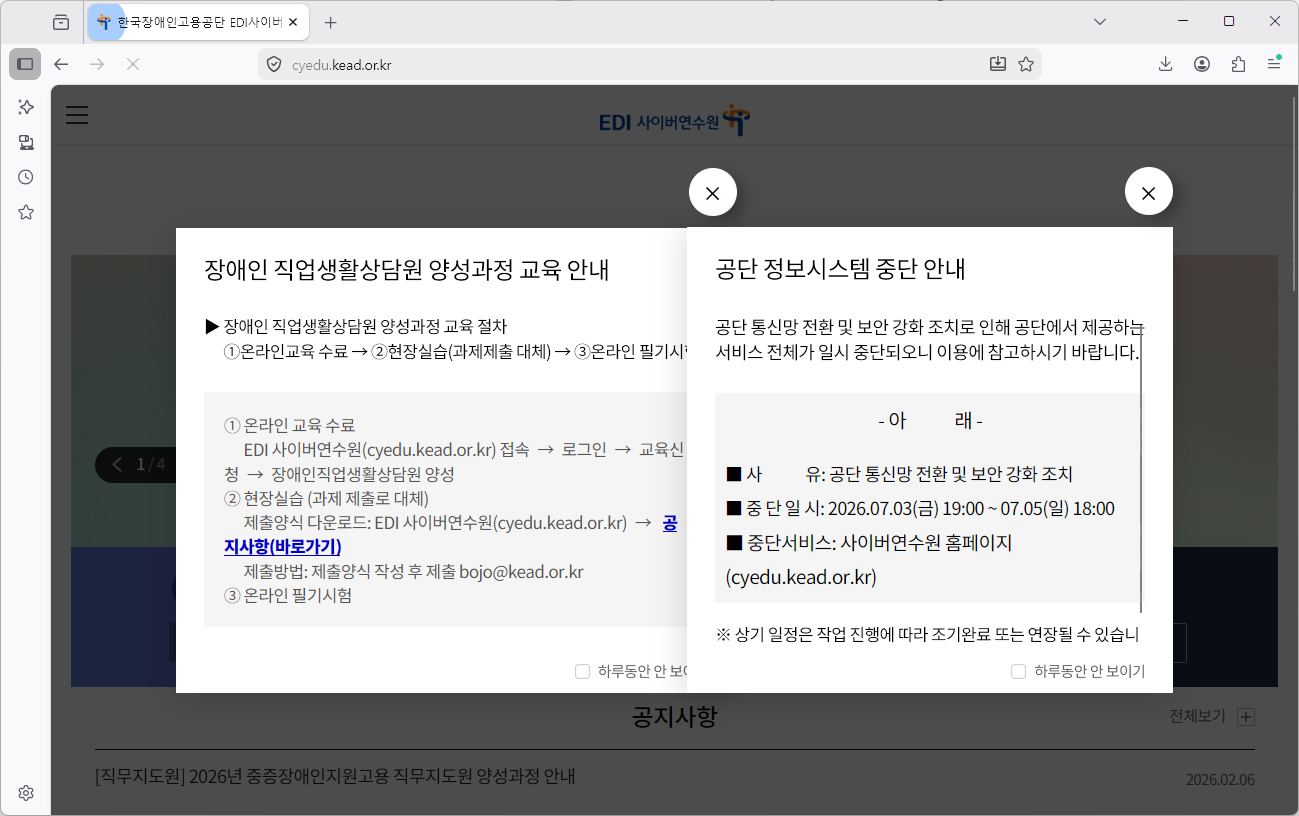Click the 2026.02.06 notice date

(1220, 780)
